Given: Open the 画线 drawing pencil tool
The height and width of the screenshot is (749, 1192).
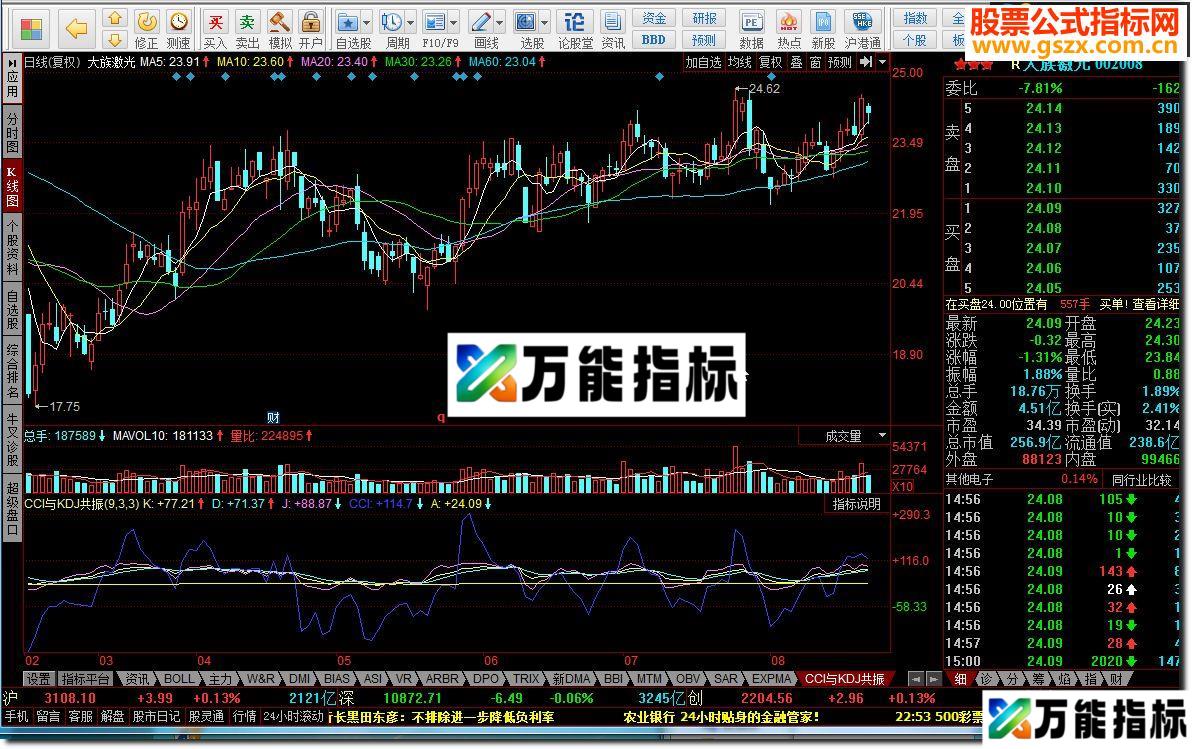Looking at the screenshot, I should tap(483, 22).
